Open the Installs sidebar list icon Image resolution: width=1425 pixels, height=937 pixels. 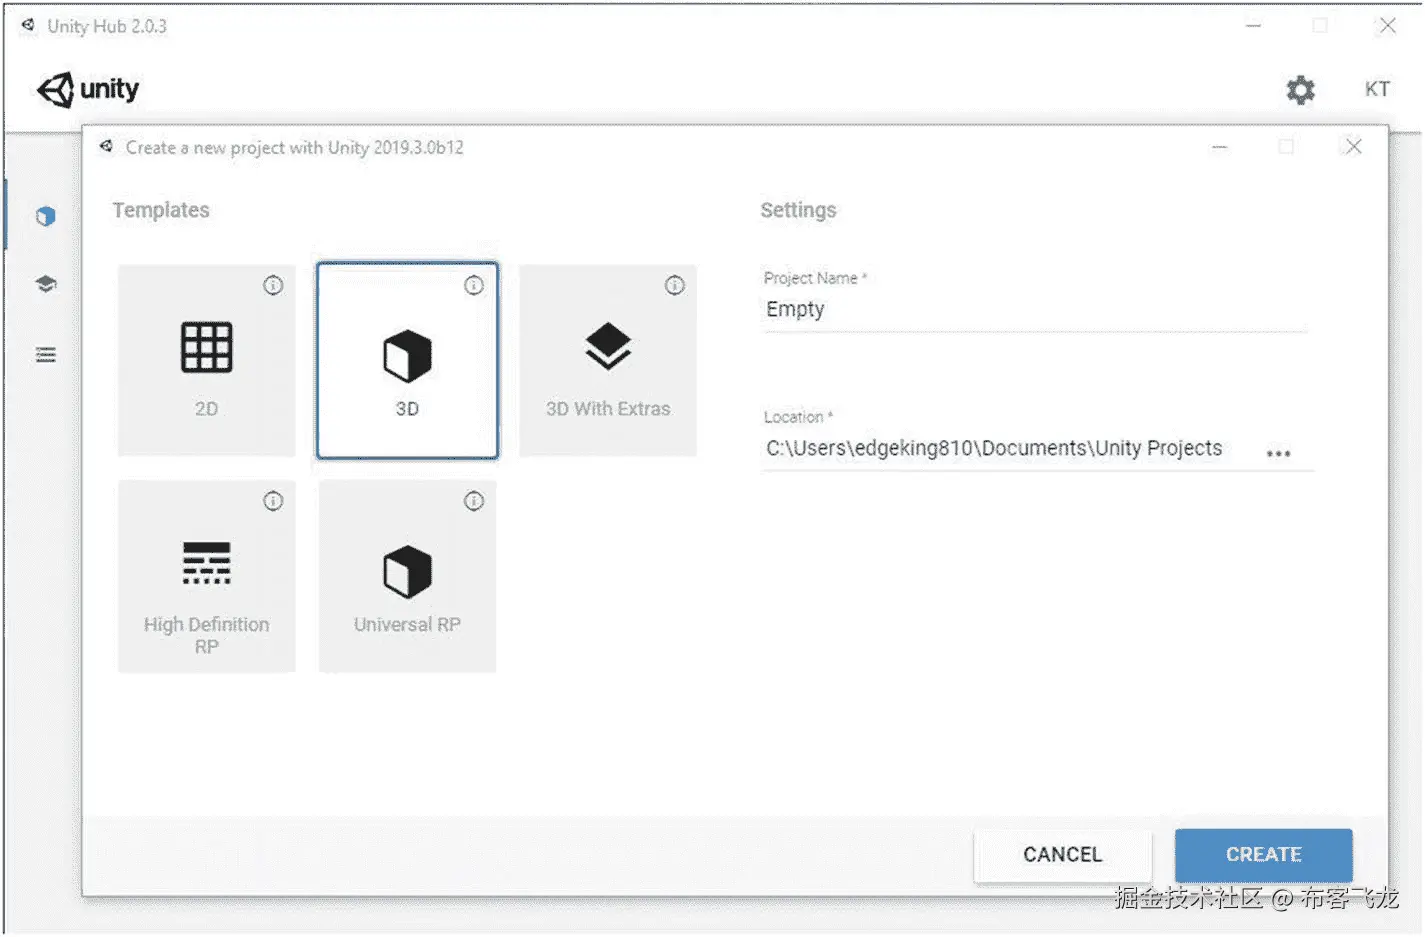tap(45, 354)
